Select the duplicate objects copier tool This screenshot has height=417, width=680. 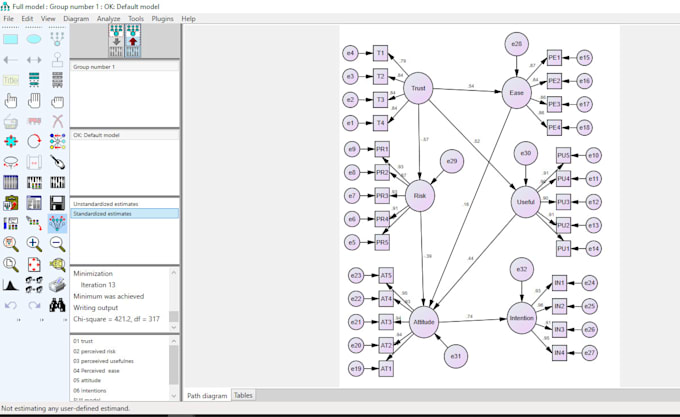click(x=10, y=122)
